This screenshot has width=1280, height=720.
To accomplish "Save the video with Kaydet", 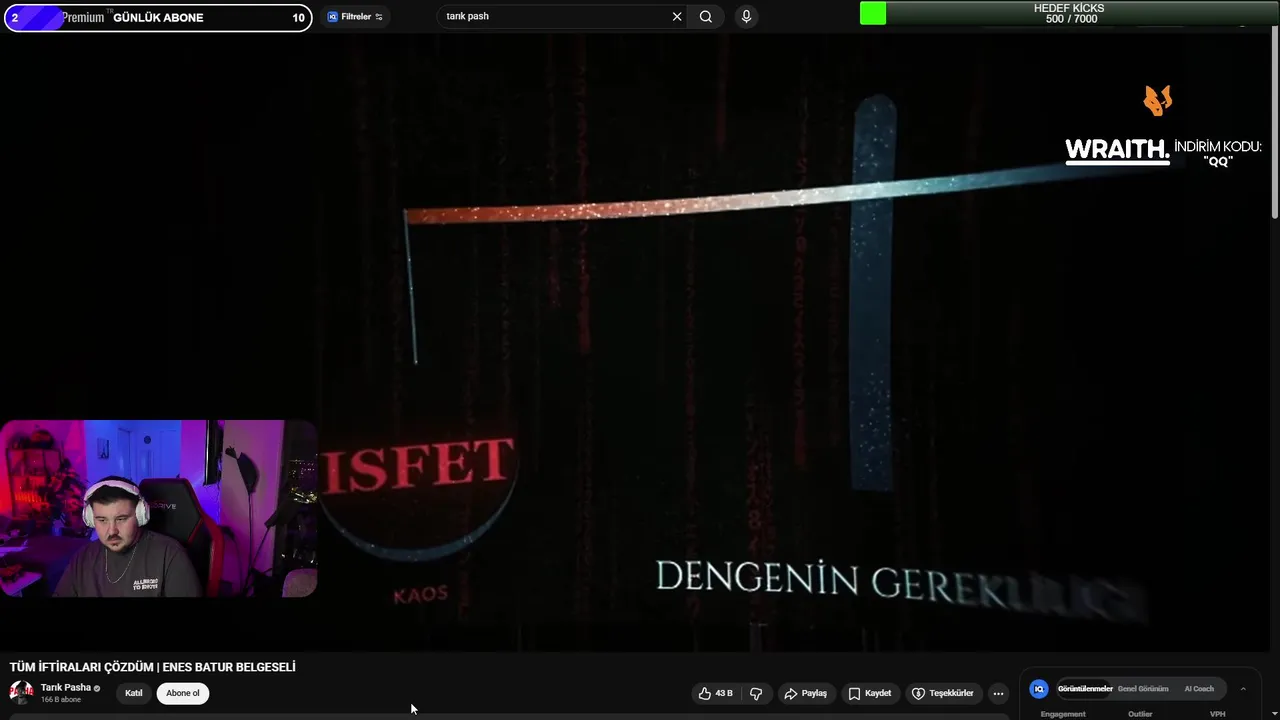I will click(x=870, y=693).
